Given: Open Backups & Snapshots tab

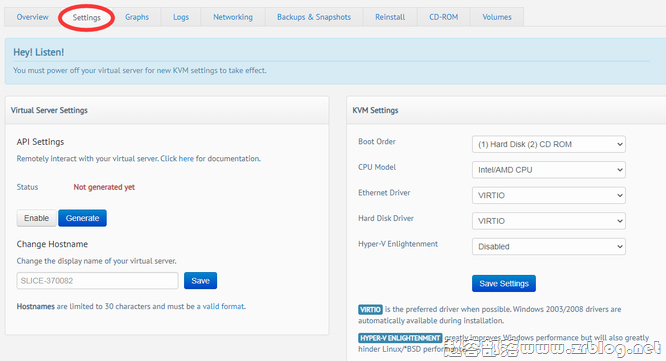Looking at the screenshot, I should coord(314,17).
